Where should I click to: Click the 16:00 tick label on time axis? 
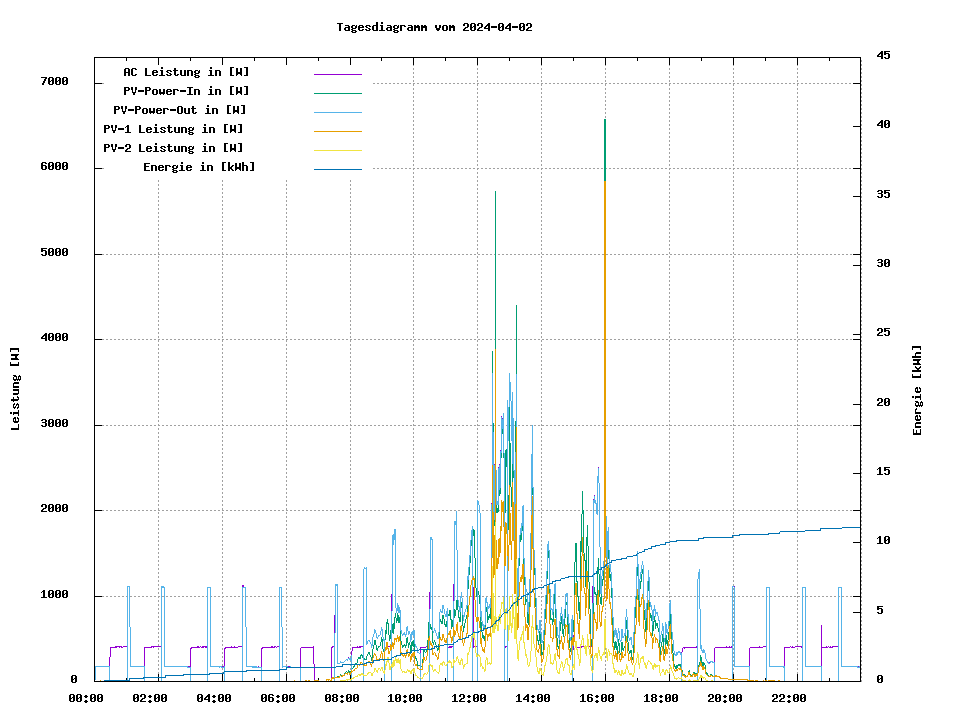[597, 698]
